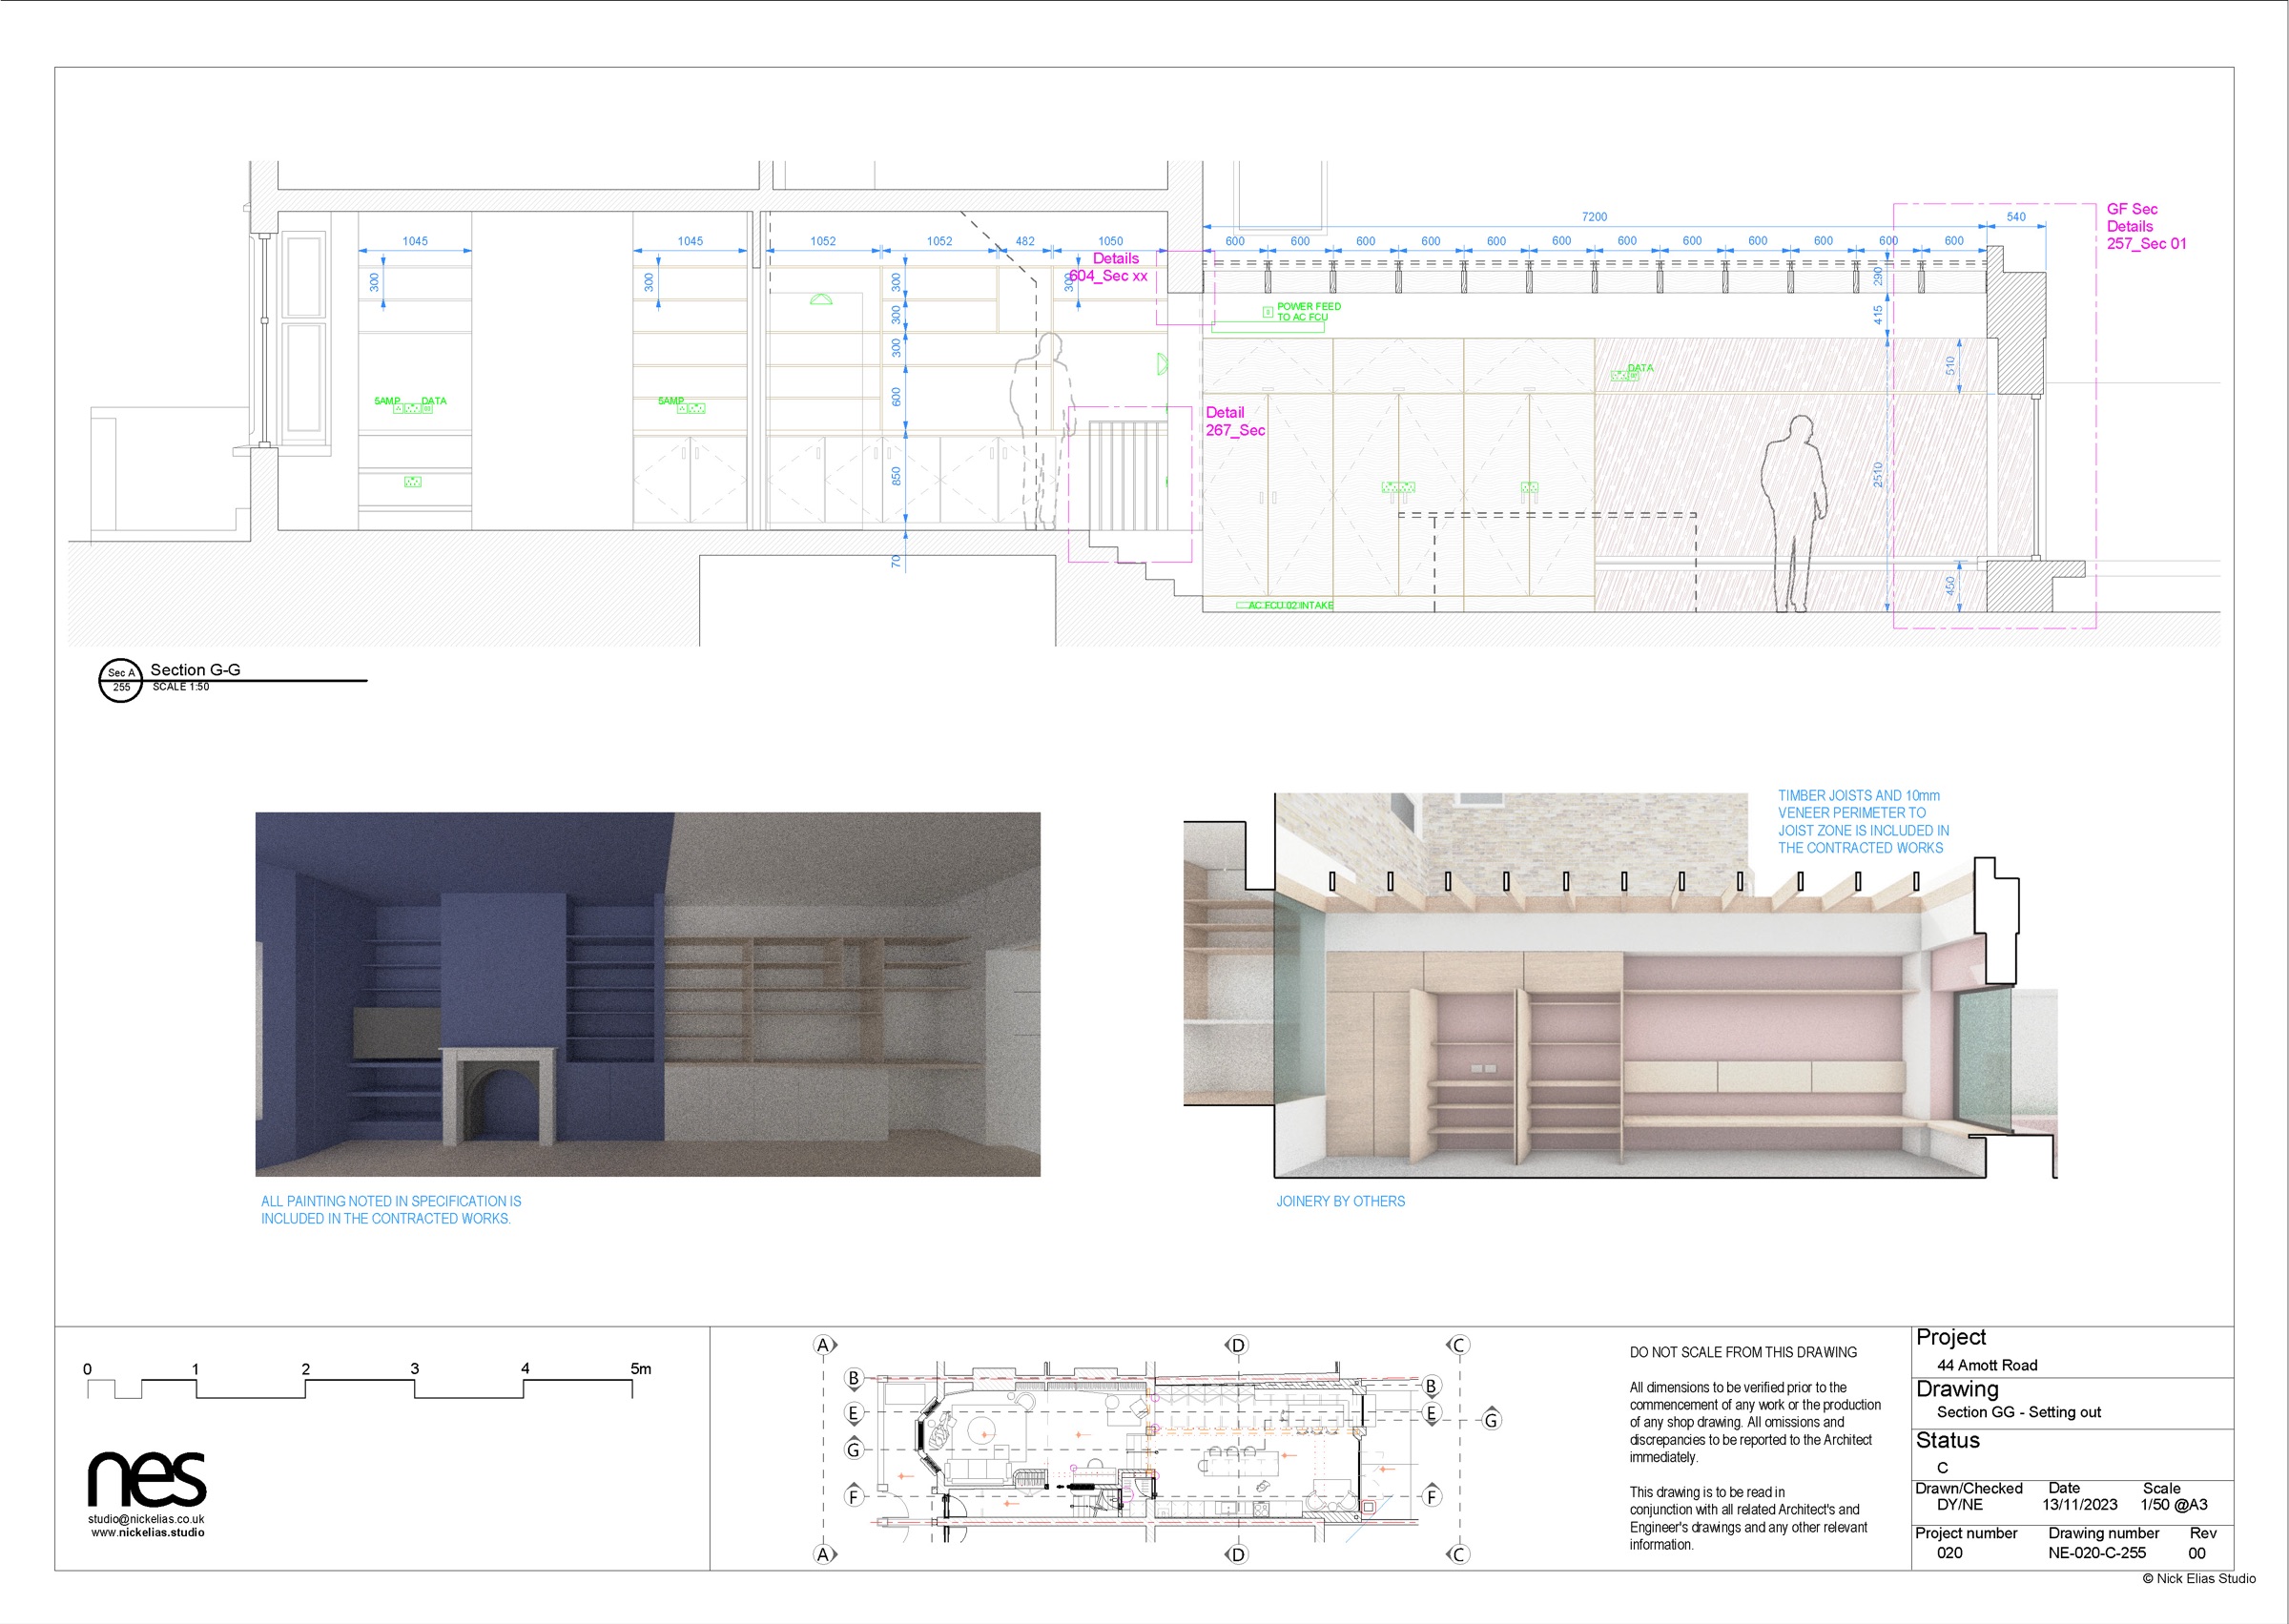Click the 1050 dimension value
This screenshot has height=1624, width=2289.
[1110, 241]
